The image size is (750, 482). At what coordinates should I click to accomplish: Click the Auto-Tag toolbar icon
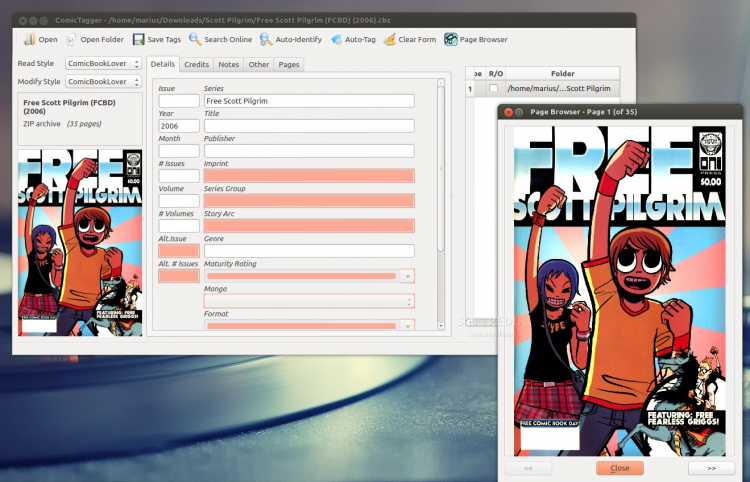click(336, 39)
